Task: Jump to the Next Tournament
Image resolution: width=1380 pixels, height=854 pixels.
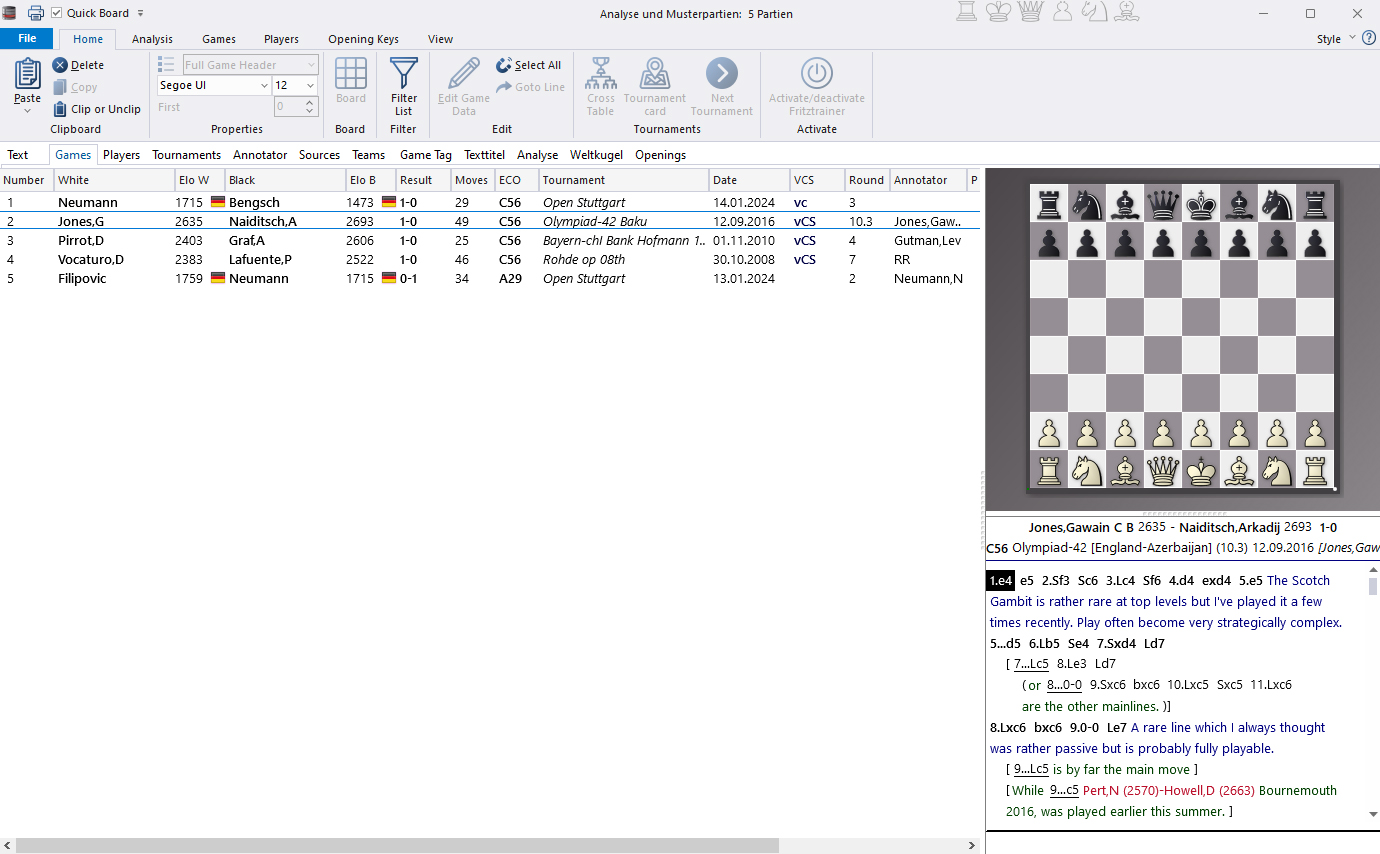Action: 722,87
